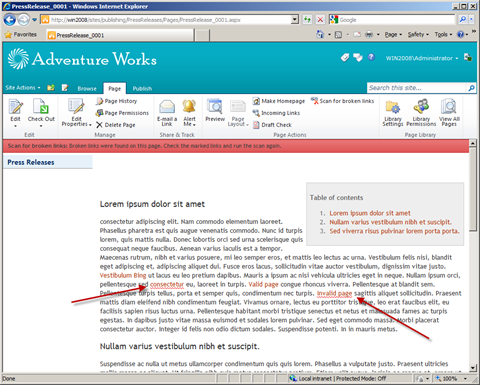The height and width of the screenshot is (385, 480).
Task: Click the Adventure Works site logo
Action: (82, 59)
